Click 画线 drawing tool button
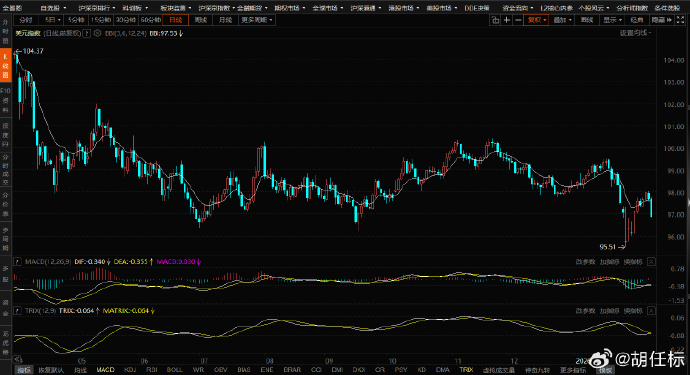This screenshot has height=375, width=690. click(x=587, y=20)
